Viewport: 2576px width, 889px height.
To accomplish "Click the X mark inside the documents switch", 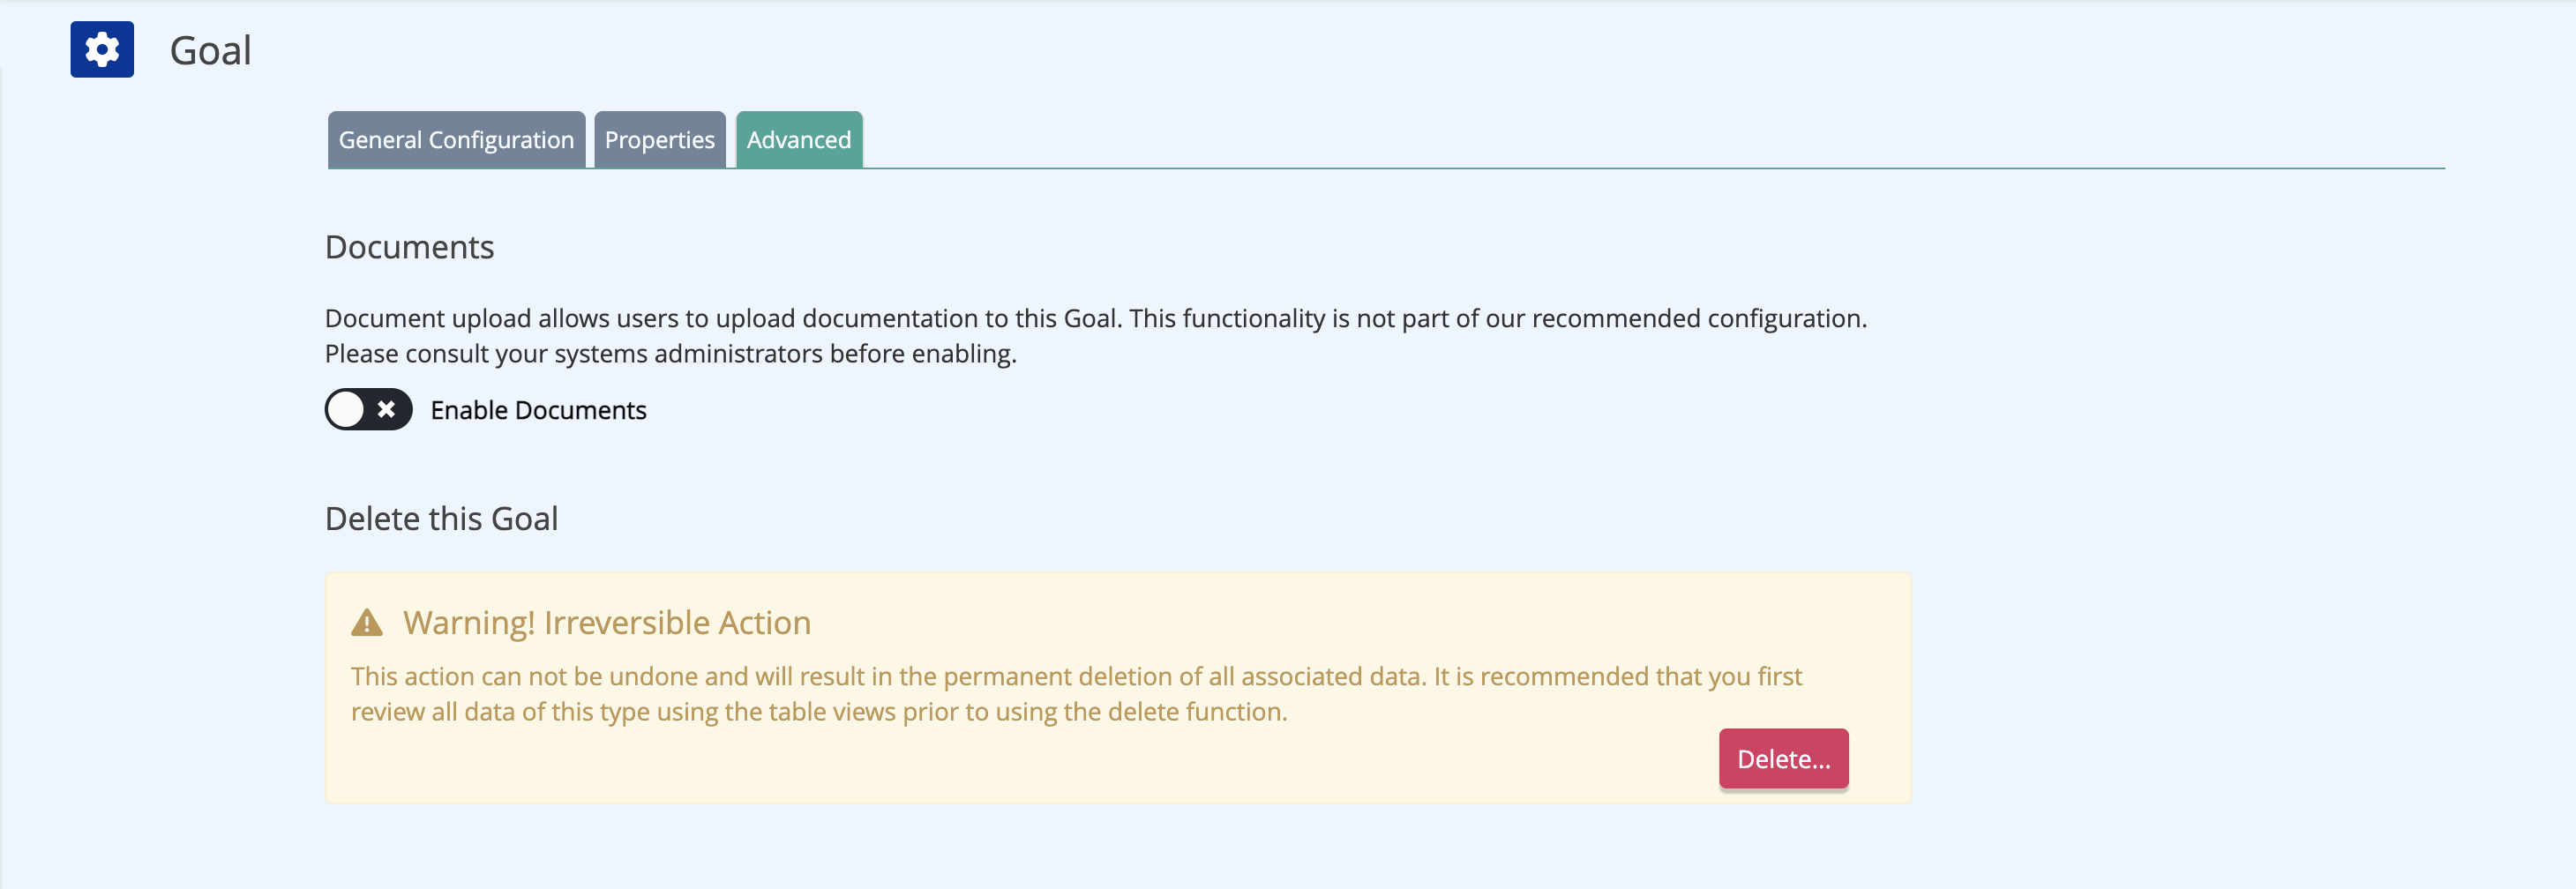I will (x=386, y=409).
